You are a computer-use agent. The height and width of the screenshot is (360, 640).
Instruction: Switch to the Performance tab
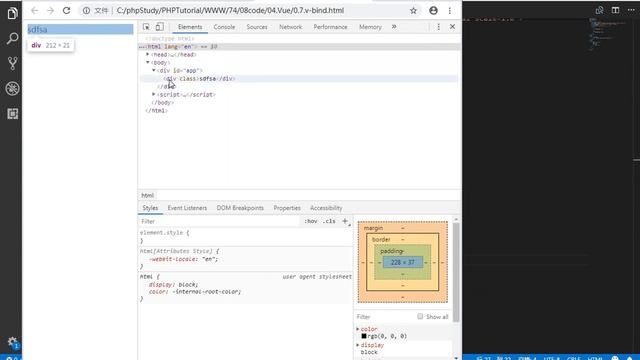tap(330, 27)
